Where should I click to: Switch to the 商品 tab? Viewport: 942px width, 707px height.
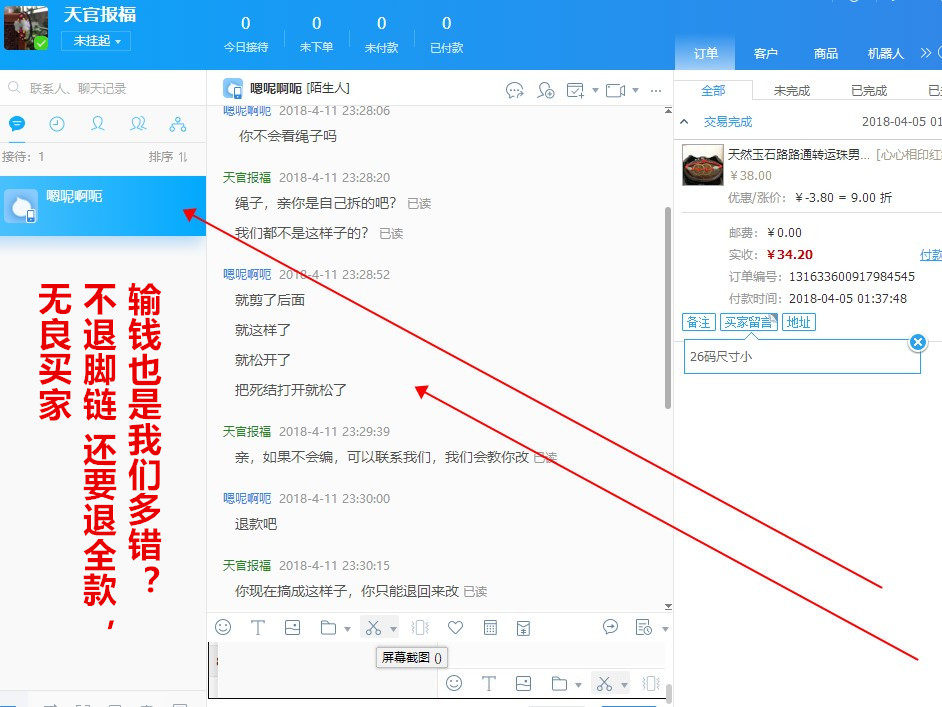point(825,53)
